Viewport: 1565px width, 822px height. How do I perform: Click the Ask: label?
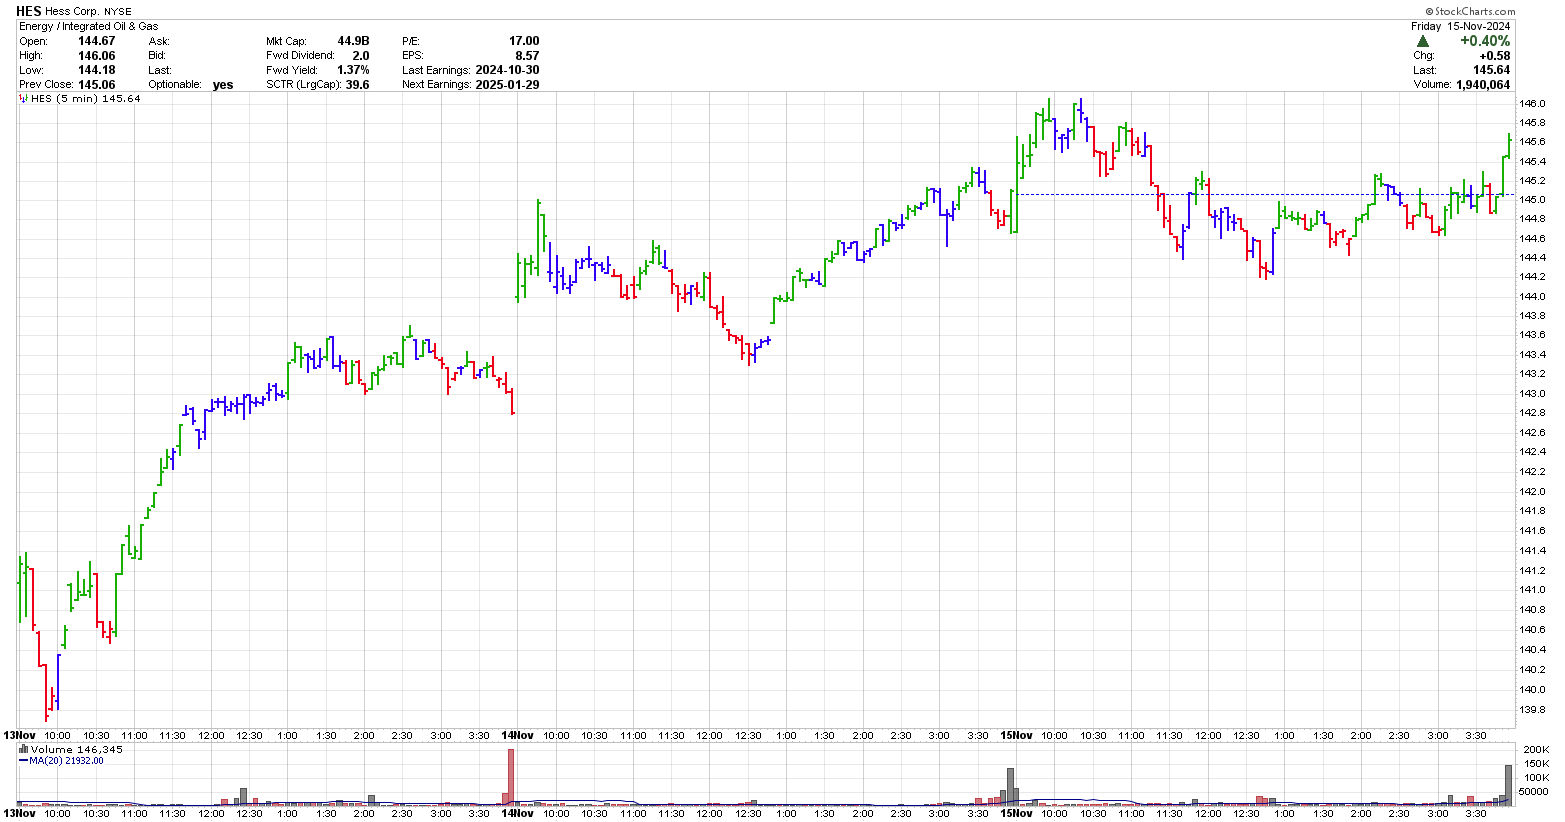pyautogui.click(x=159, y=41)
